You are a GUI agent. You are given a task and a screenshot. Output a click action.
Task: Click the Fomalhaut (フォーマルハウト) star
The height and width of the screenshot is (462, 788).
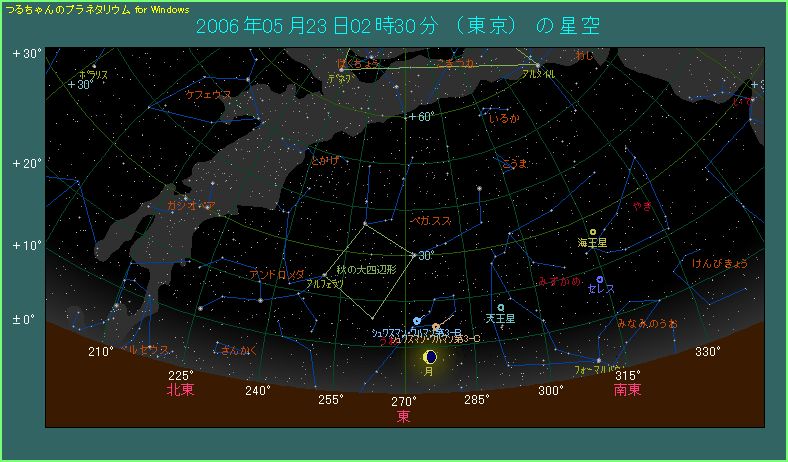pos(599,360)
